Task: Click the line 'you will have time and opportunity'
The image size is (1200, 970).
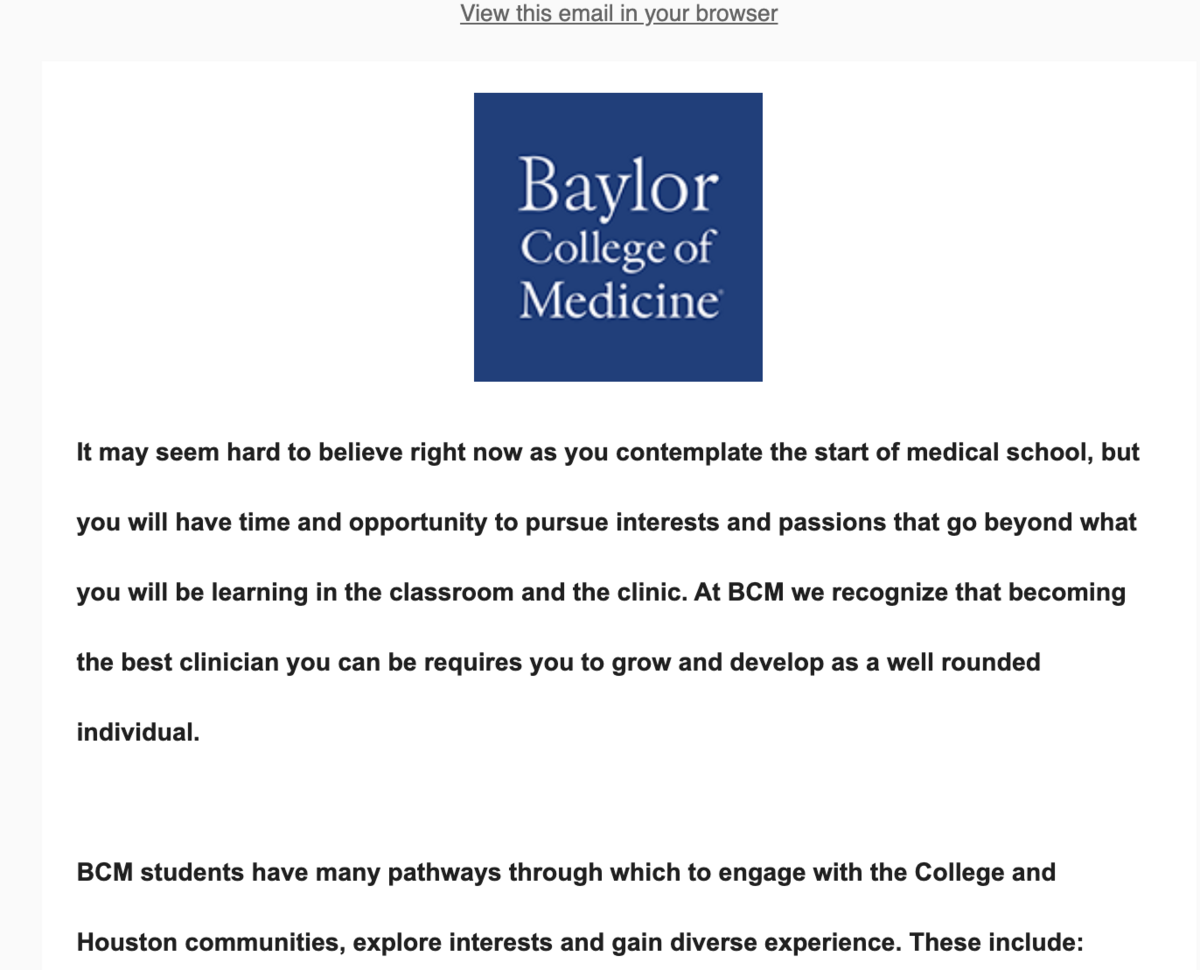Action: [x=606, y=523]
